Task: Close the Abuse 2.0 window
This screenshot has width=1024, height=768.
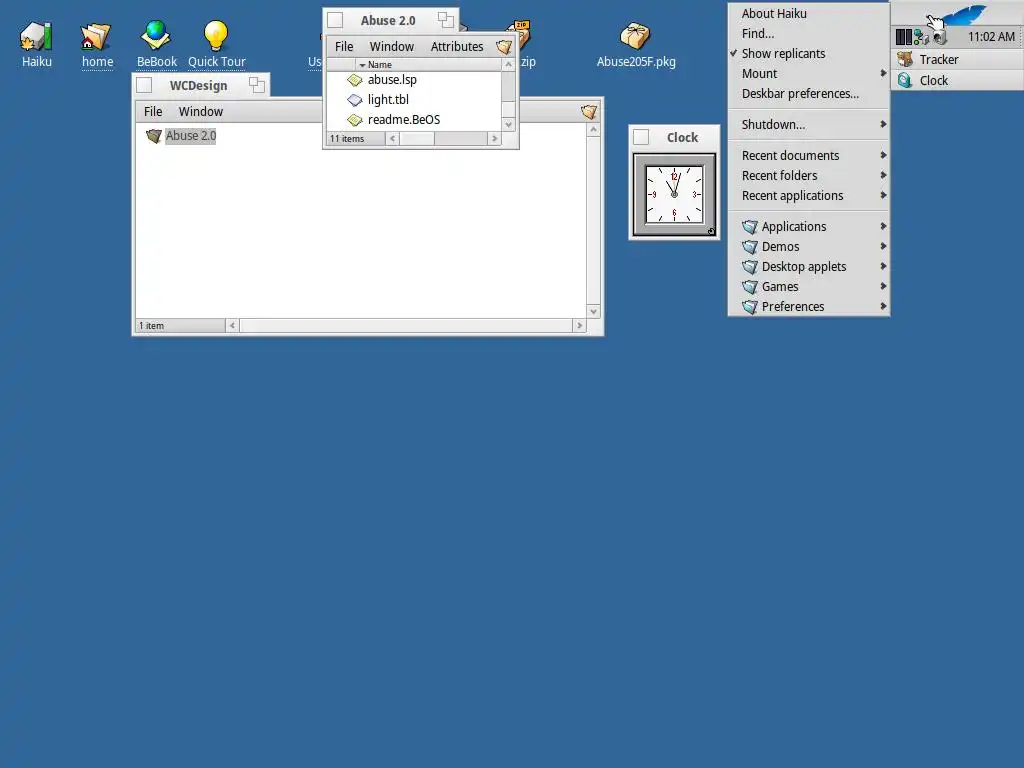Action: pyautogui.click(x=335, y=20)
